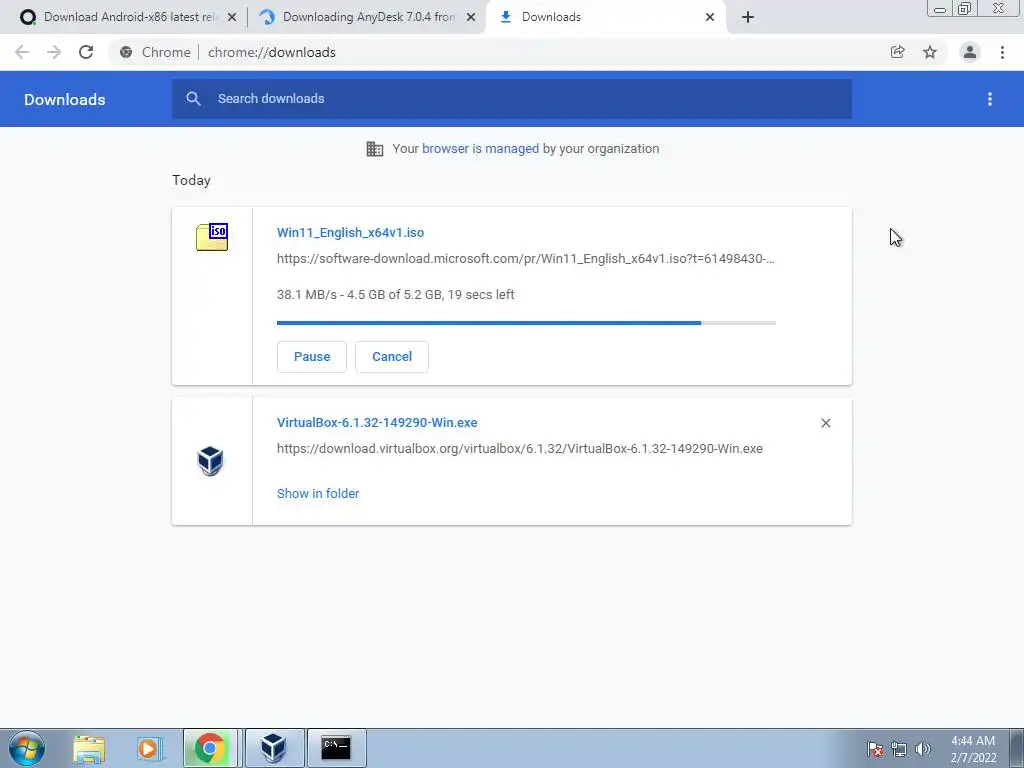The width and height of the screenshot is (1024, 768).
Task: Click the organization building icon
Action: pos(375,149)
